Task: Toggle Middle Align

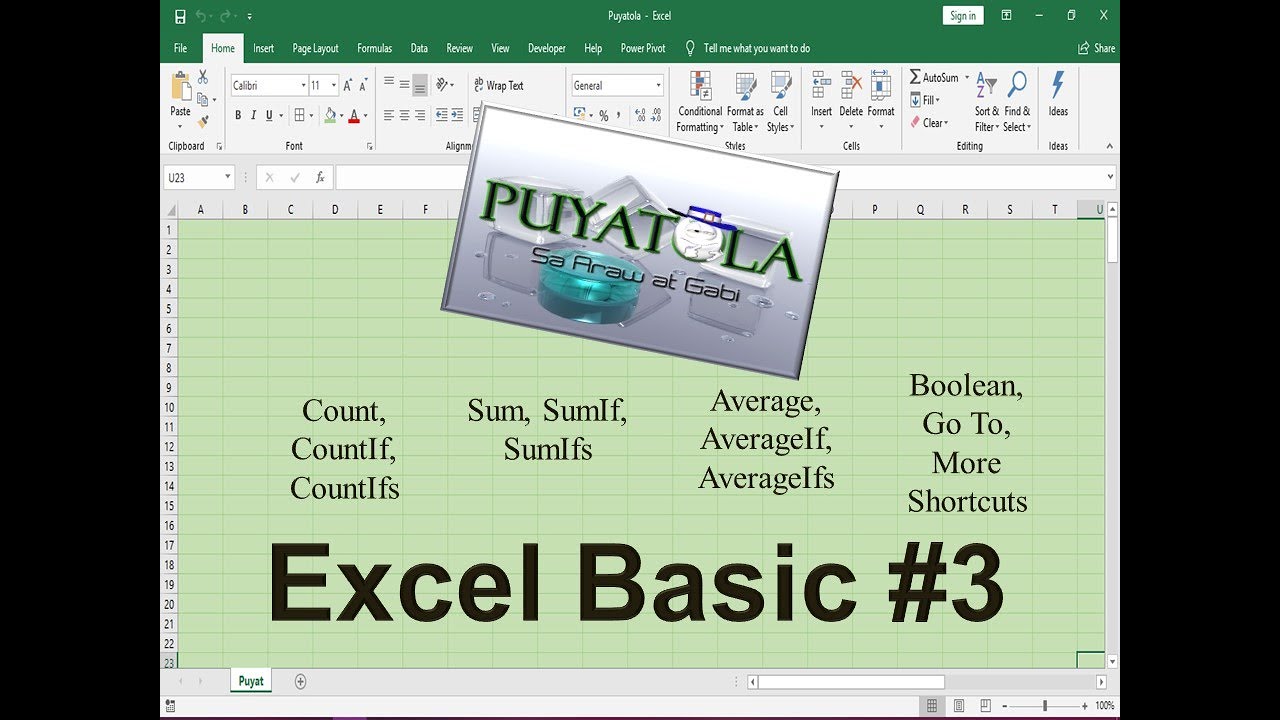Action: click(x=404, y=85)
